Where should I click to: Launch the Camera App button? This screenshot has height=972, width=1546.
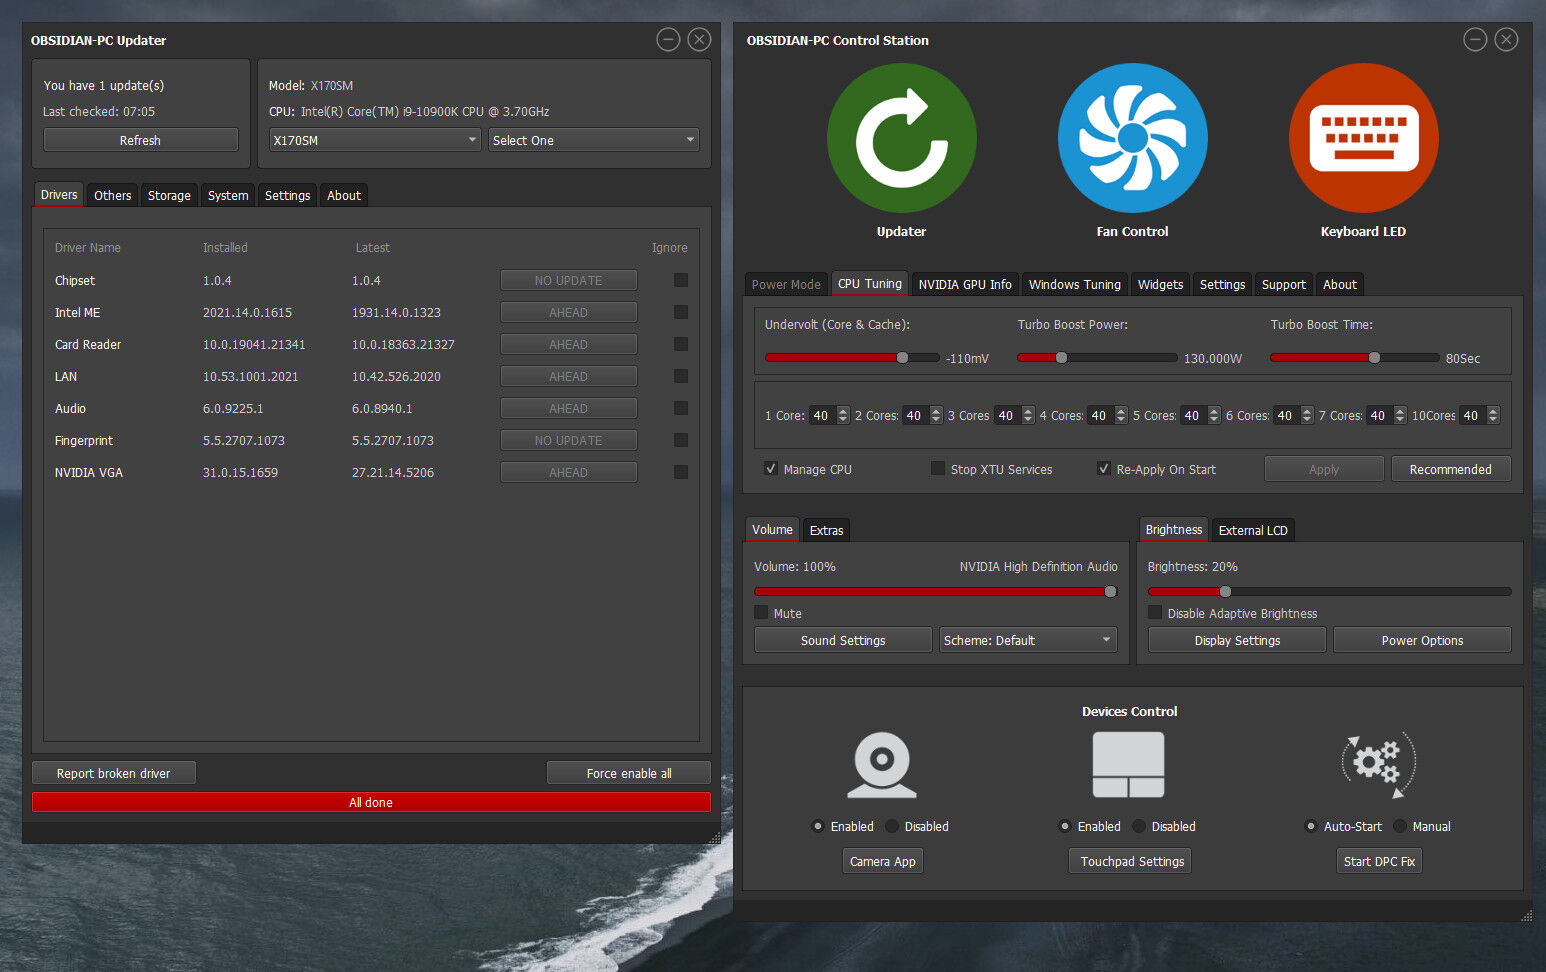coord(882,861)
